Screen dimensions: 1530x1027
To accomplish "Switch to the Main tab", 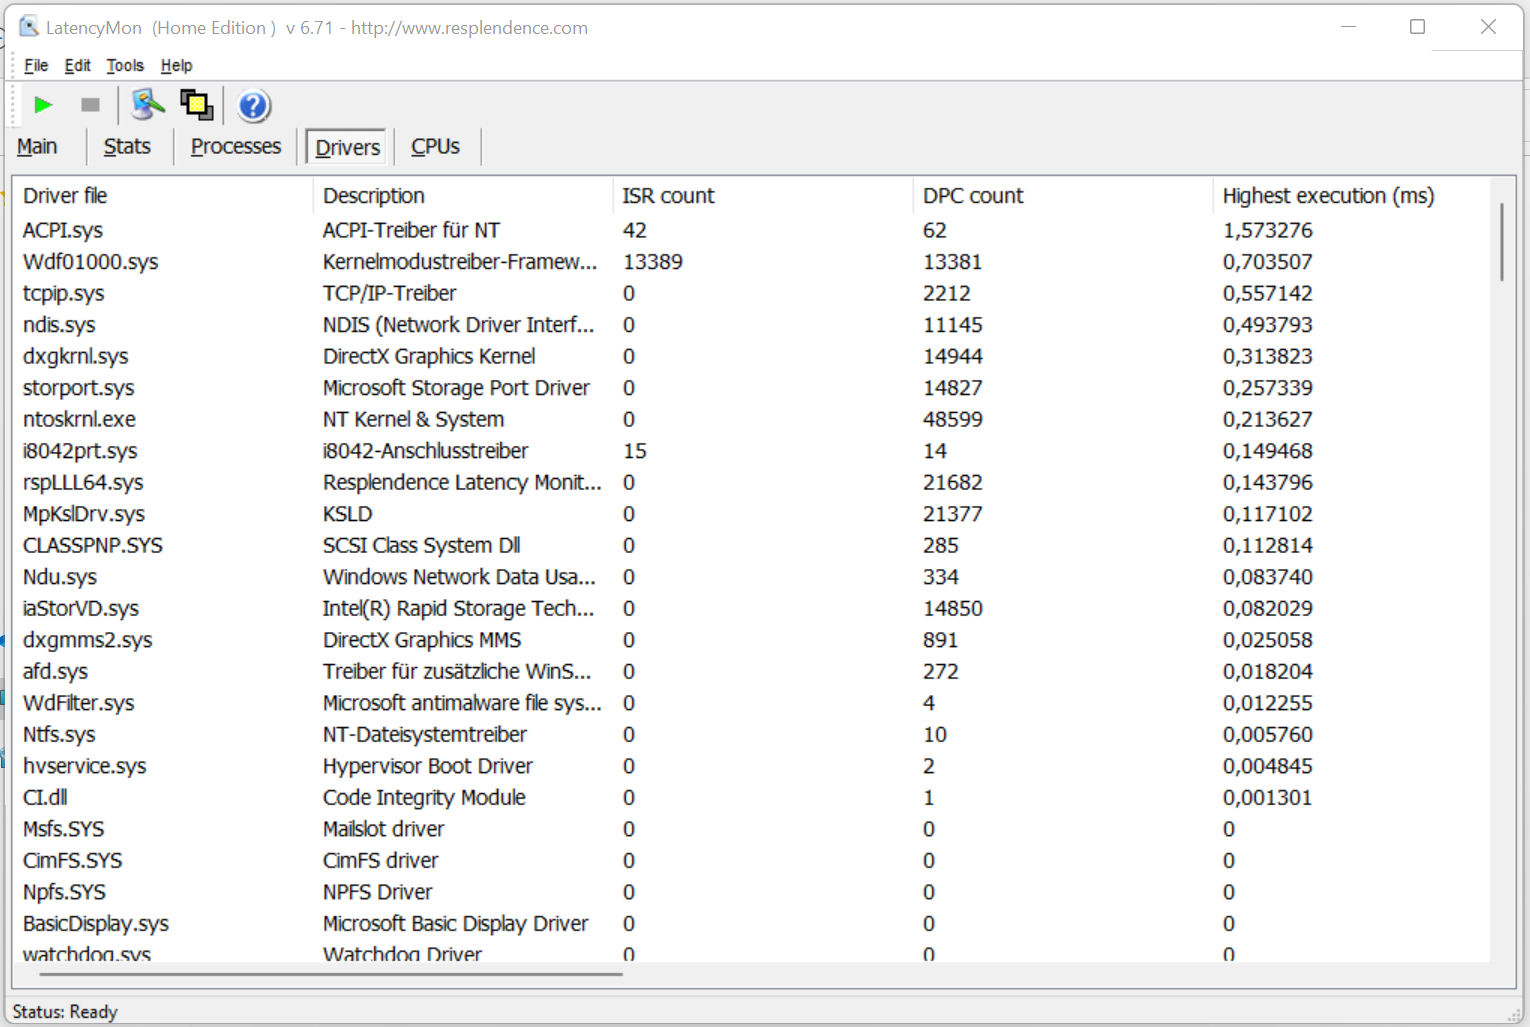I will point(37,147).
